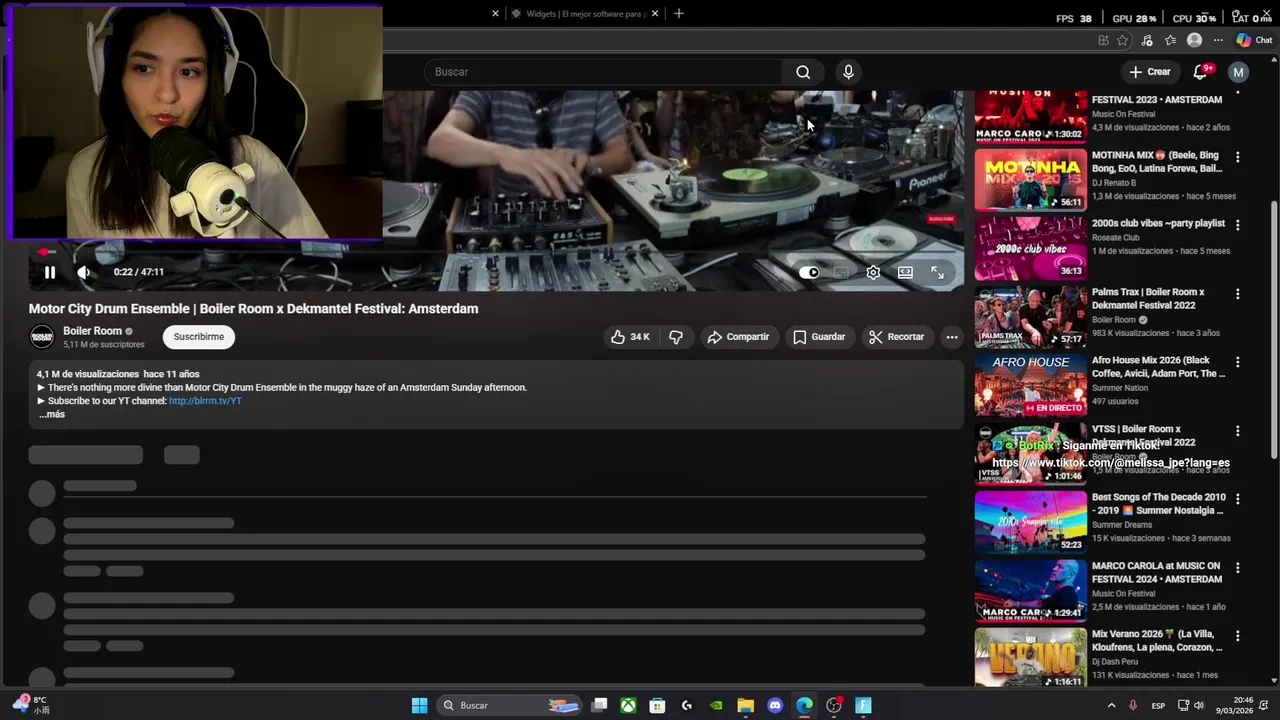Open options for MARCO CAROLA 2024 video
The height and width of the screenshot is (720, 1280).
coord(1237,568)
